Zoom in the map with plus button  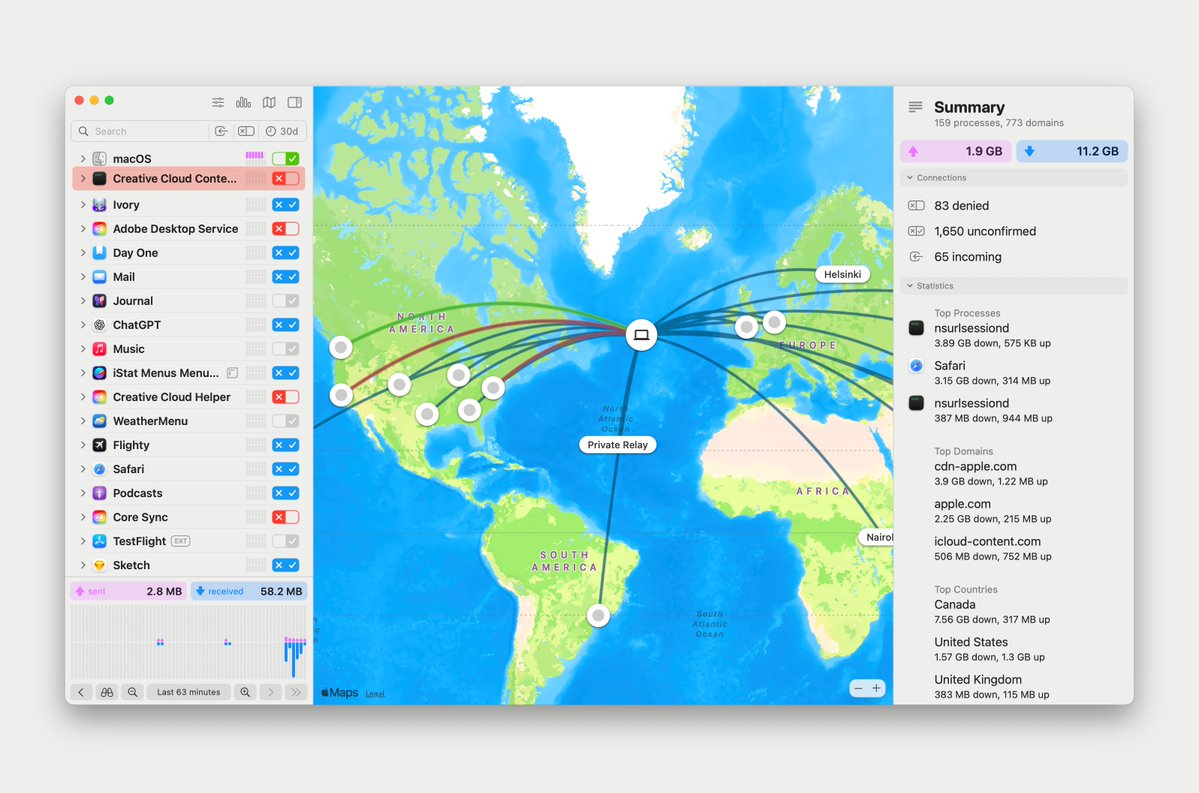point(876,688)
